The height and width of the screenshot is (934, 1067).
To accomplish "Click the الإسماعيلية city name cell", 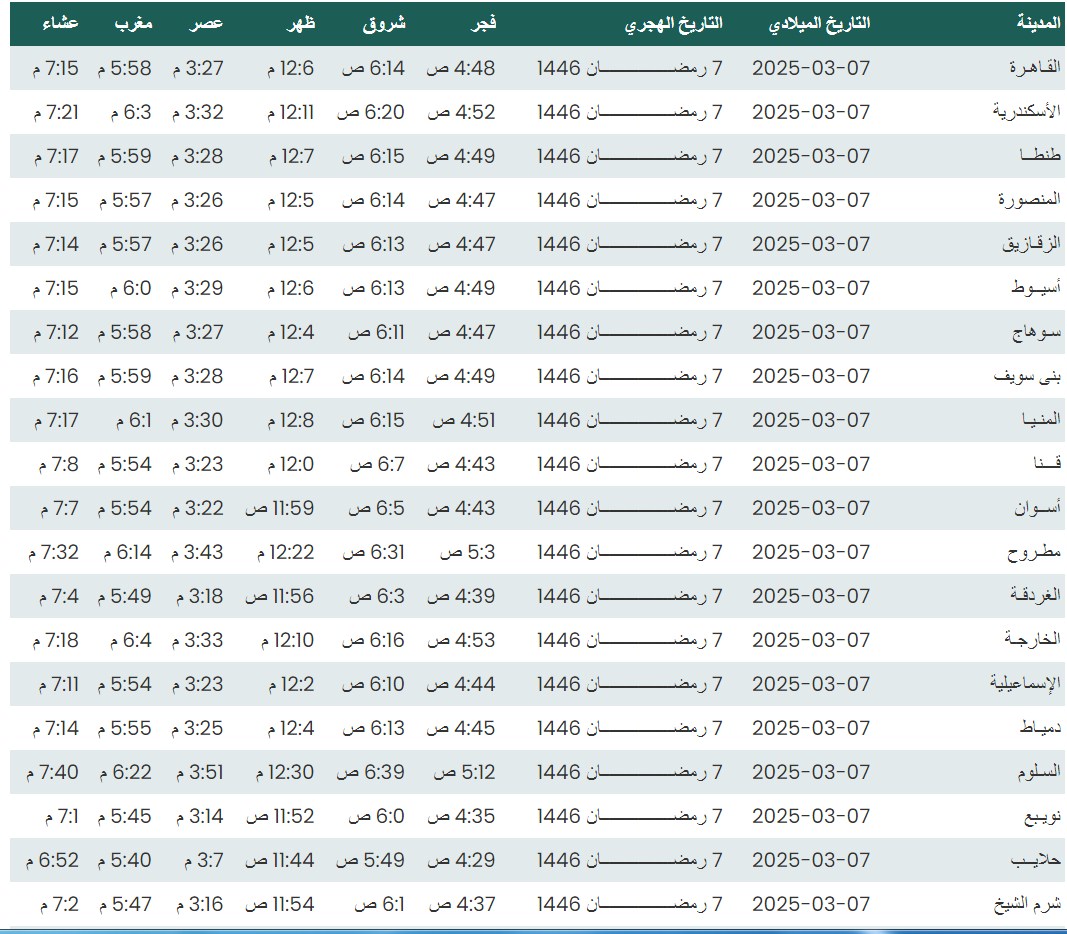I will pyautogui.click(x=1025, y=684).
